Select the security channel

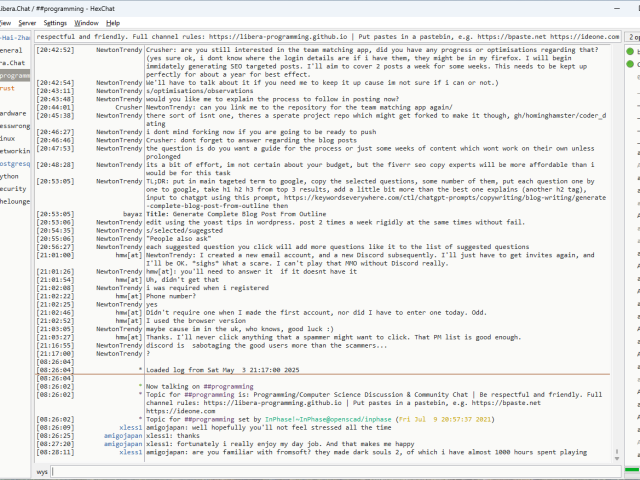(12, 188)
